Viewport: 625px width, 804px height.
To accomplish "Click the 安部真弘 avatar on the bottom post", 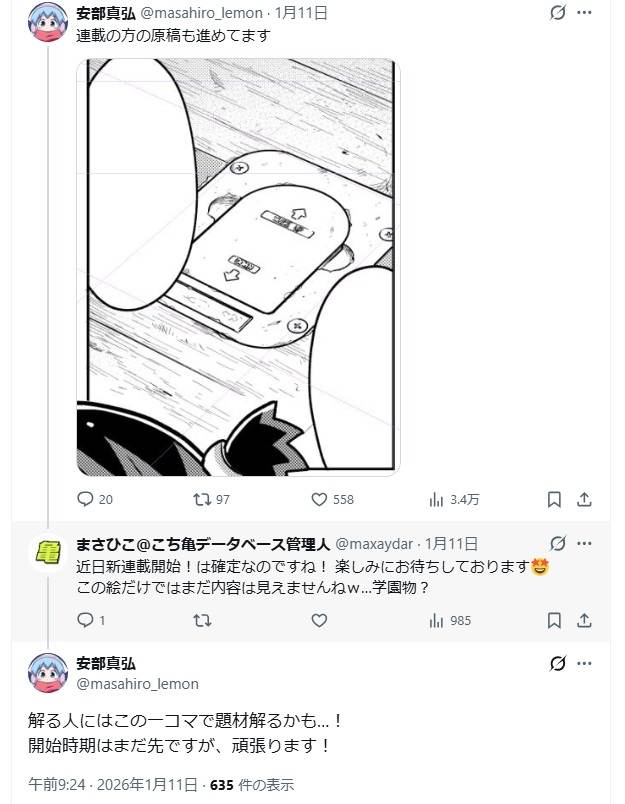I will [x=48, y=673].
